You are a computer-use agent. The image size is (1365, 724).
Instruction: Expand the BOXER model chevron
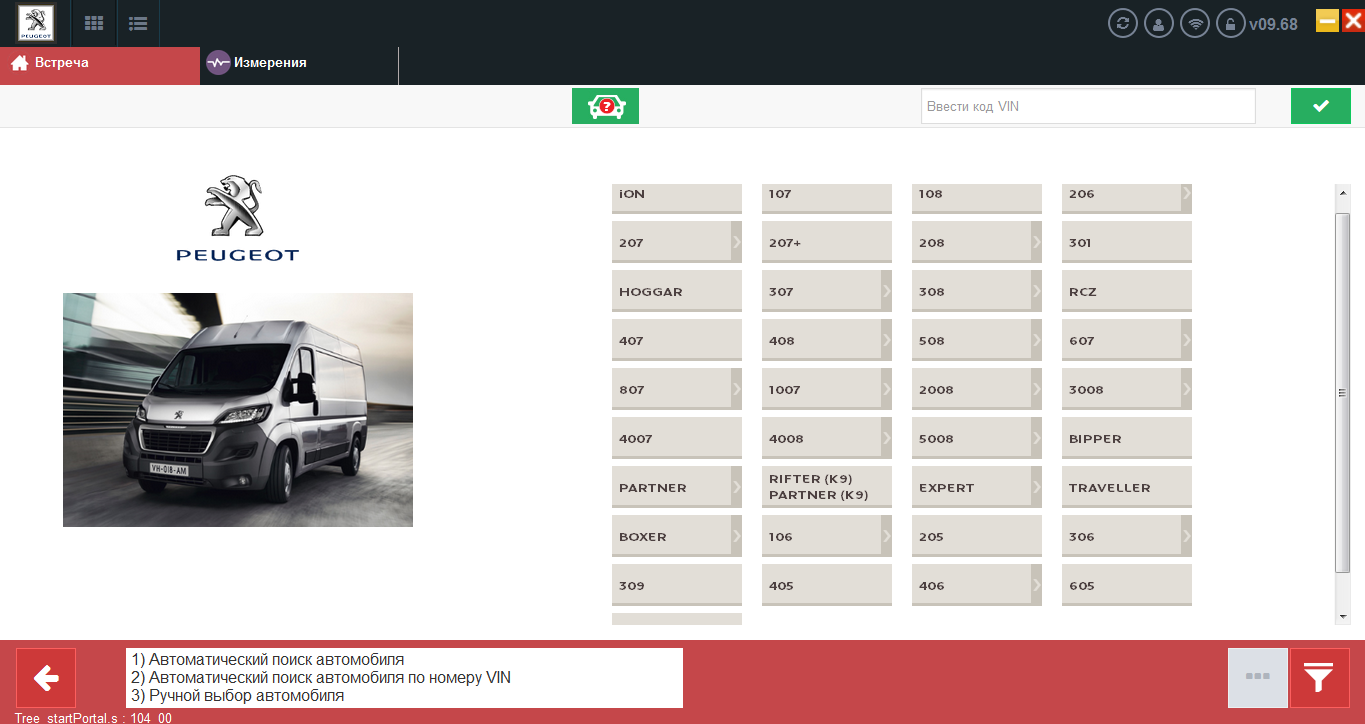click(737, 536)
